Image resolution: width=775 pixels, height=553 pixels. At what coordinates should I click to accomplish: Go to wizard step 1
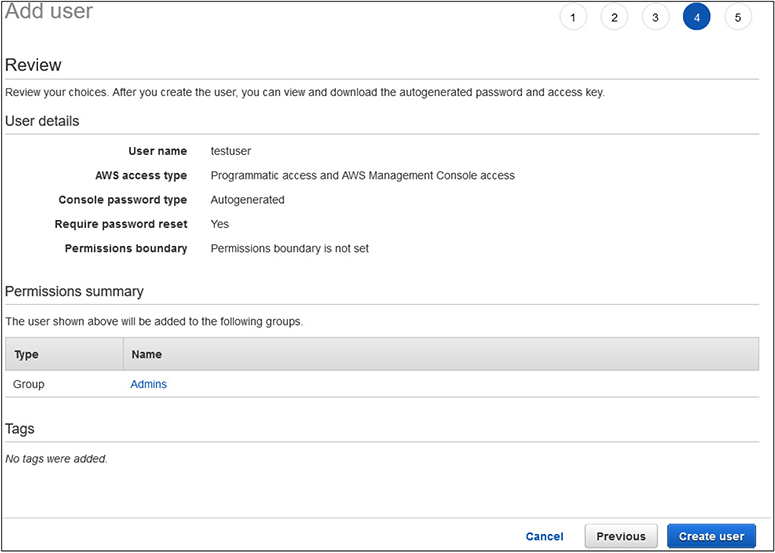(x=573, y=17)
